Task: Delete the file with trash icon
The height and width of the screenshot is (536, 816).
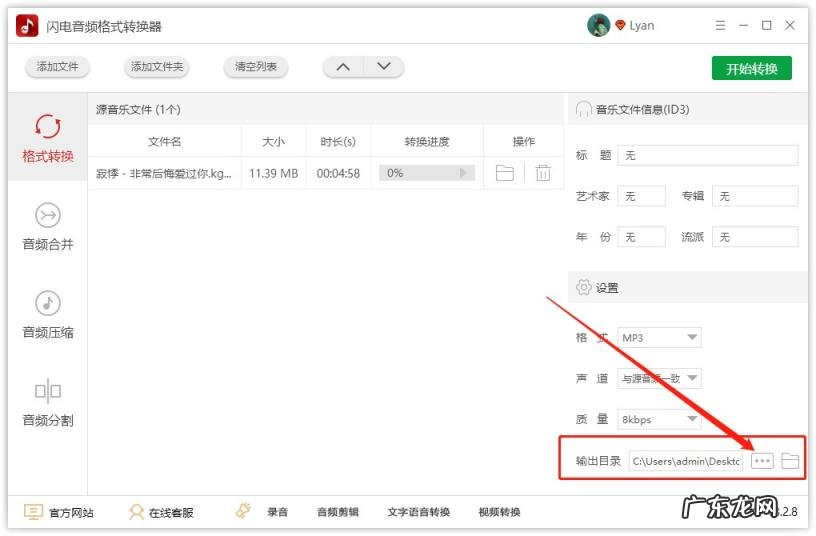Action: [x=543, y=172]
